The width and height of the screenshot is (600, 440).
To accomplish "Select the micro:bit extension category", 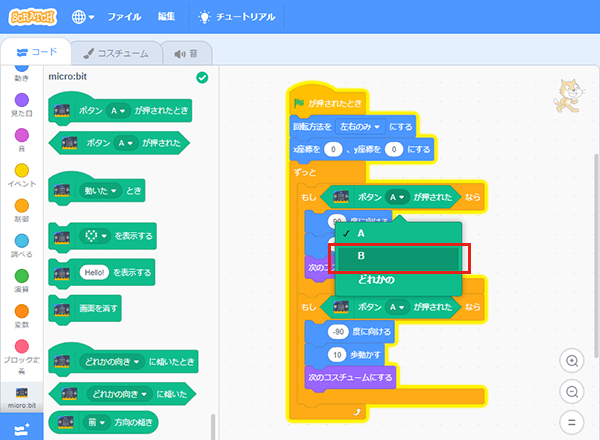I will click(x=22, y=397).
